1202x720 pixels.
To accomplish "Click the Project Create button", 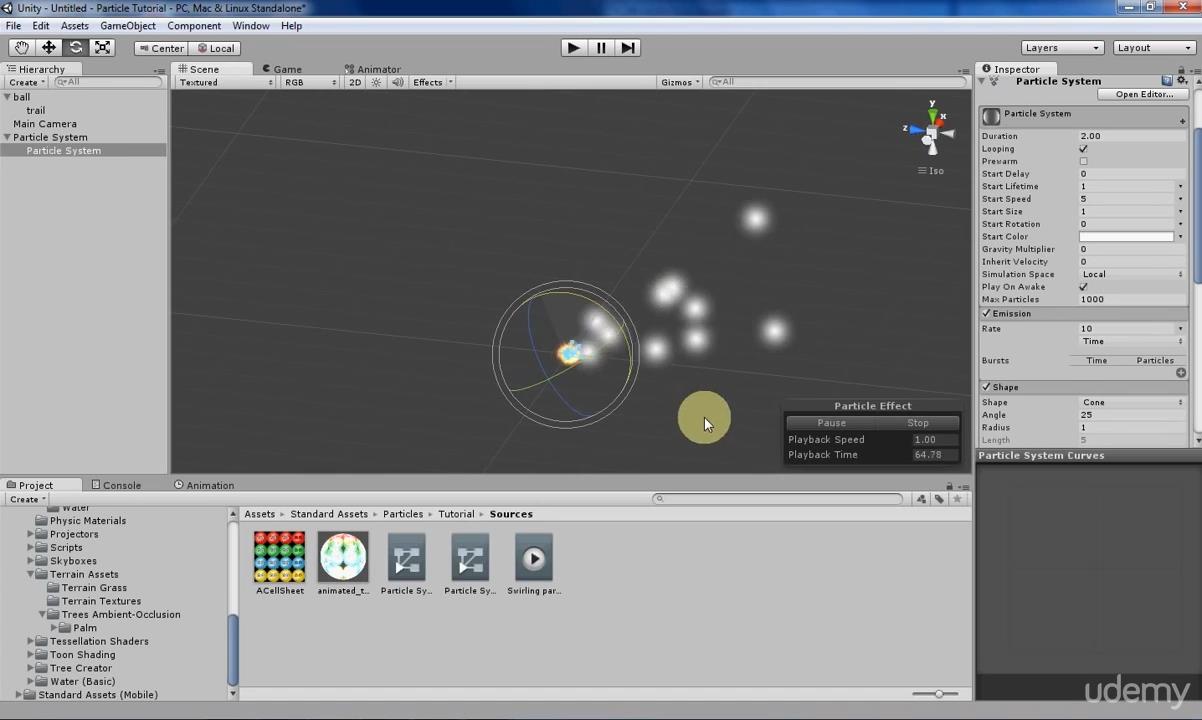I will [26, 499].
